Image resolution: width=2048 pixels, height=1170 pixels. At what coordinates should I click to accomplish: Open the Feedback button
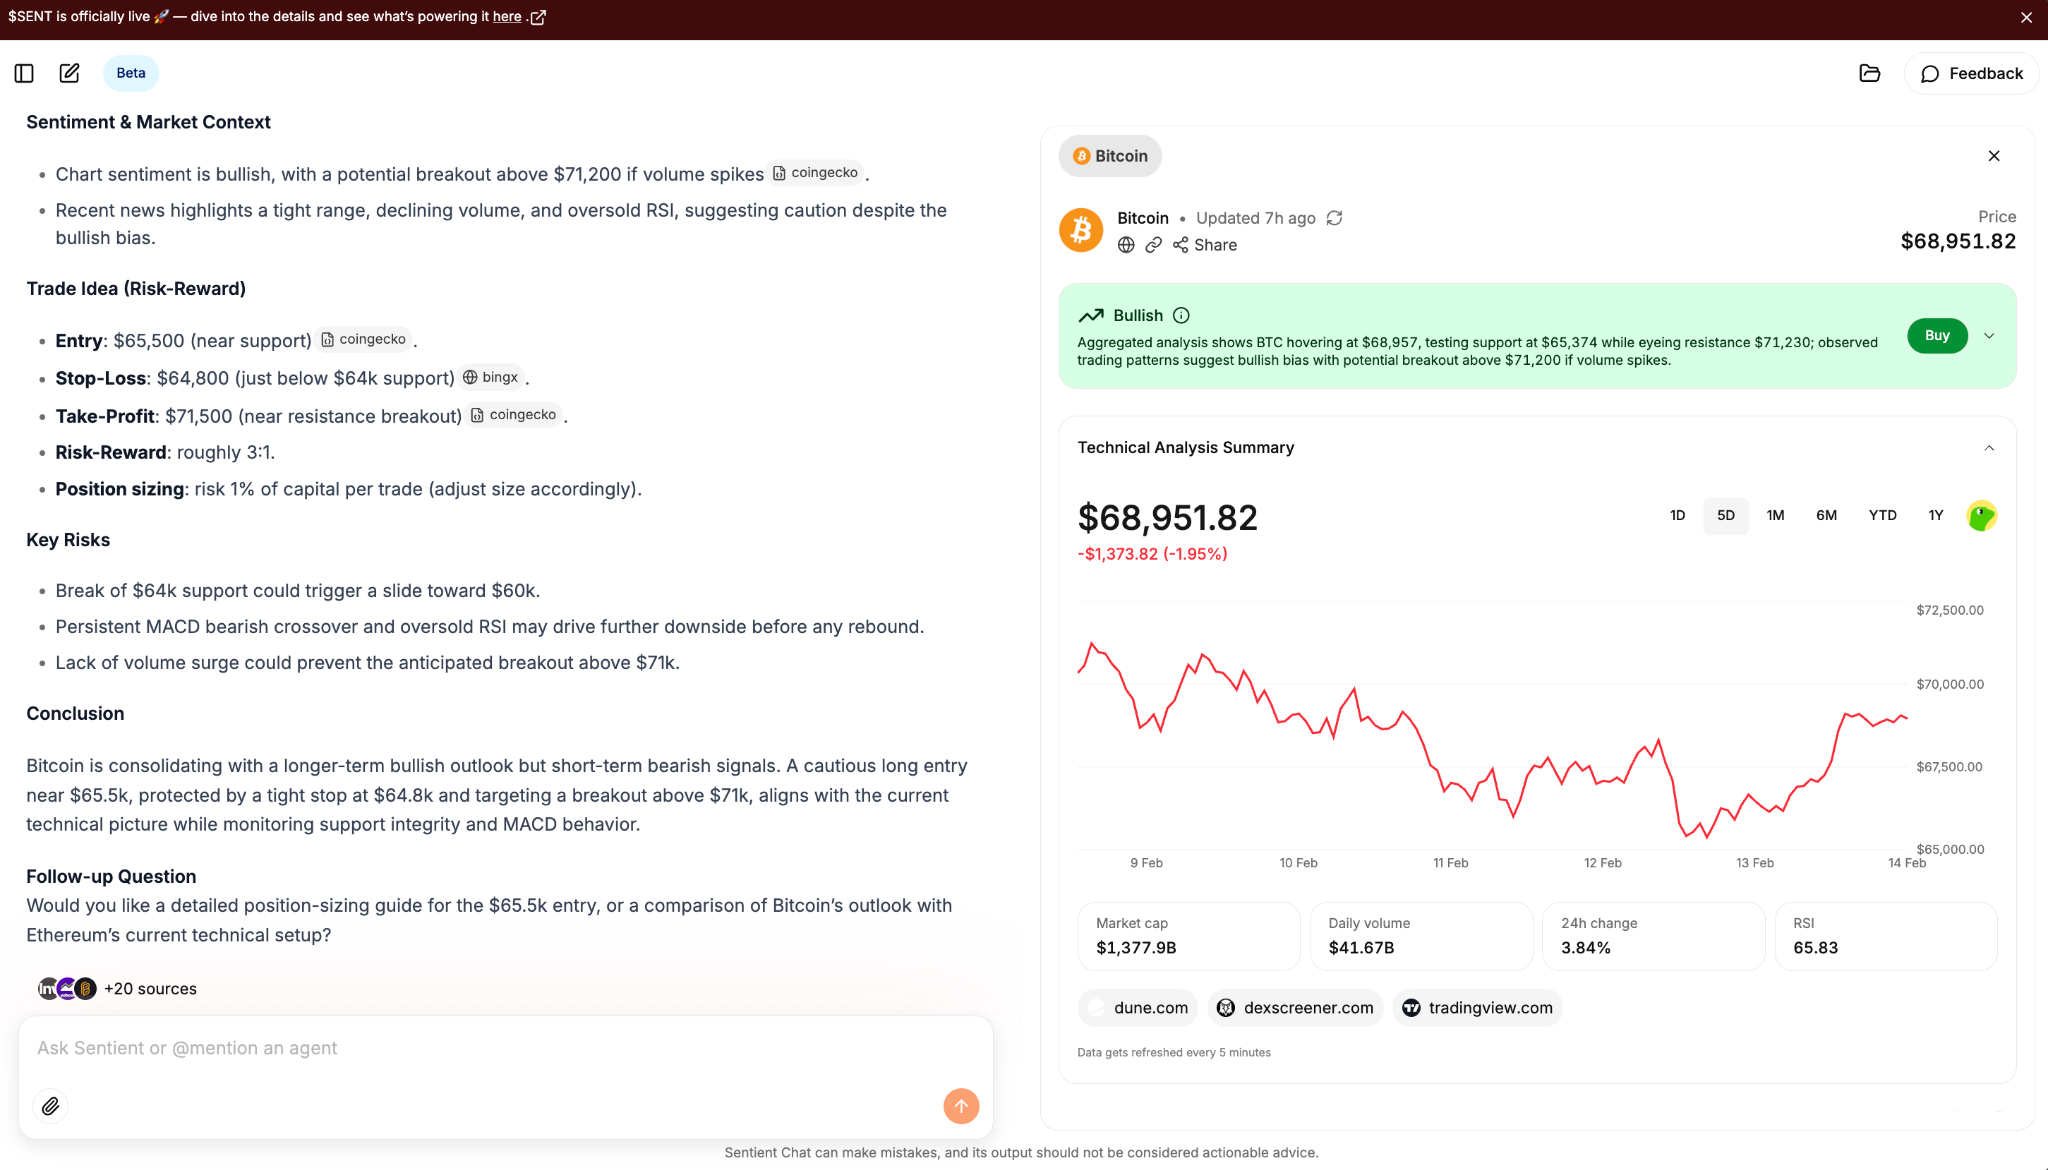tap(1971, 73)
